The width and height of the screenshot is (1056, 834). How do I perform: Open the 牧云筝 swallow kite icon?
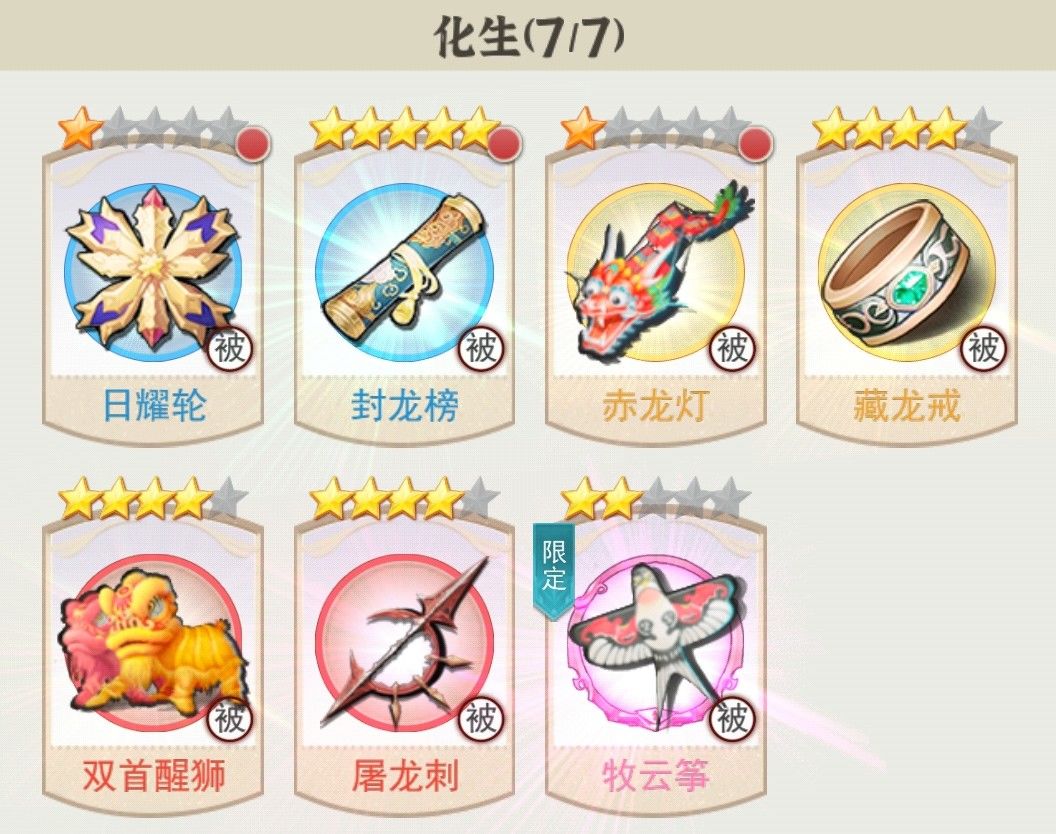click(657, 642)
